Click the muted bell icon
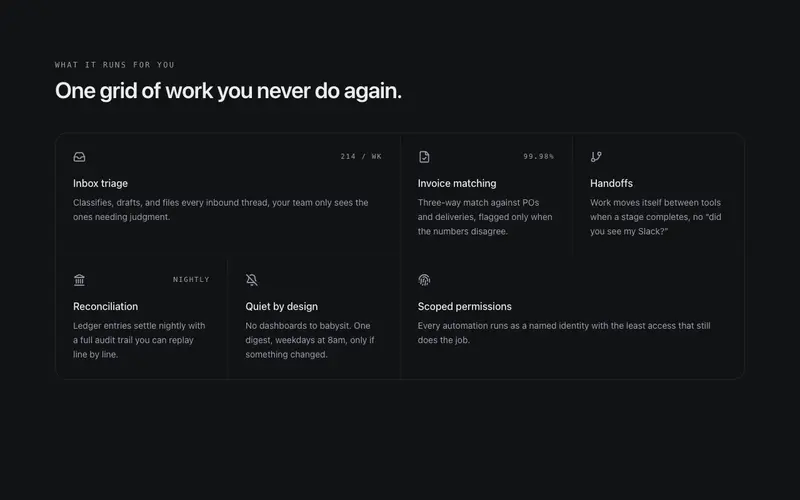This screenshot has height=500, width=800. click(x=252, y=280)
